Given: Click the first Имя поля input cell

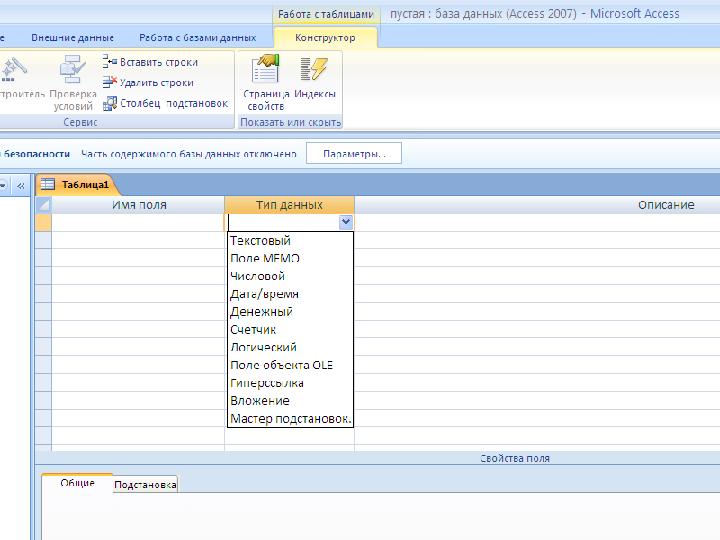Looking at the screenshot, I should coord(138,223).
